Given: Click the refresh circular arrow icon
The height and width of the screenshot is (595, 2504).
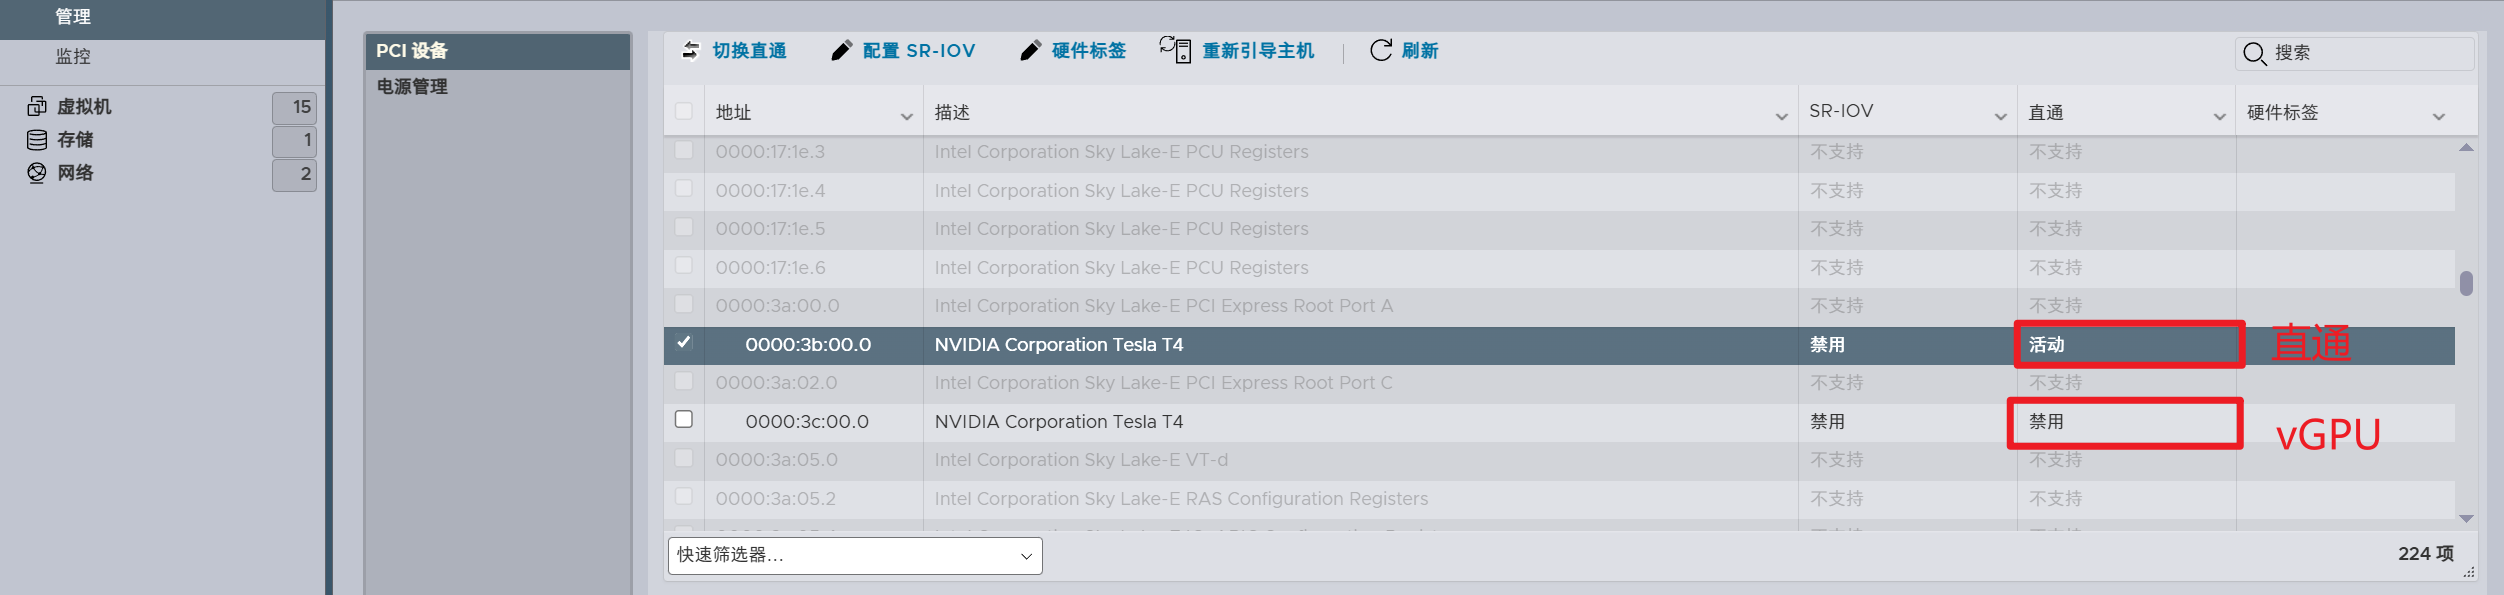Looking at the screenshot, I should click(x=1381, y=50).
